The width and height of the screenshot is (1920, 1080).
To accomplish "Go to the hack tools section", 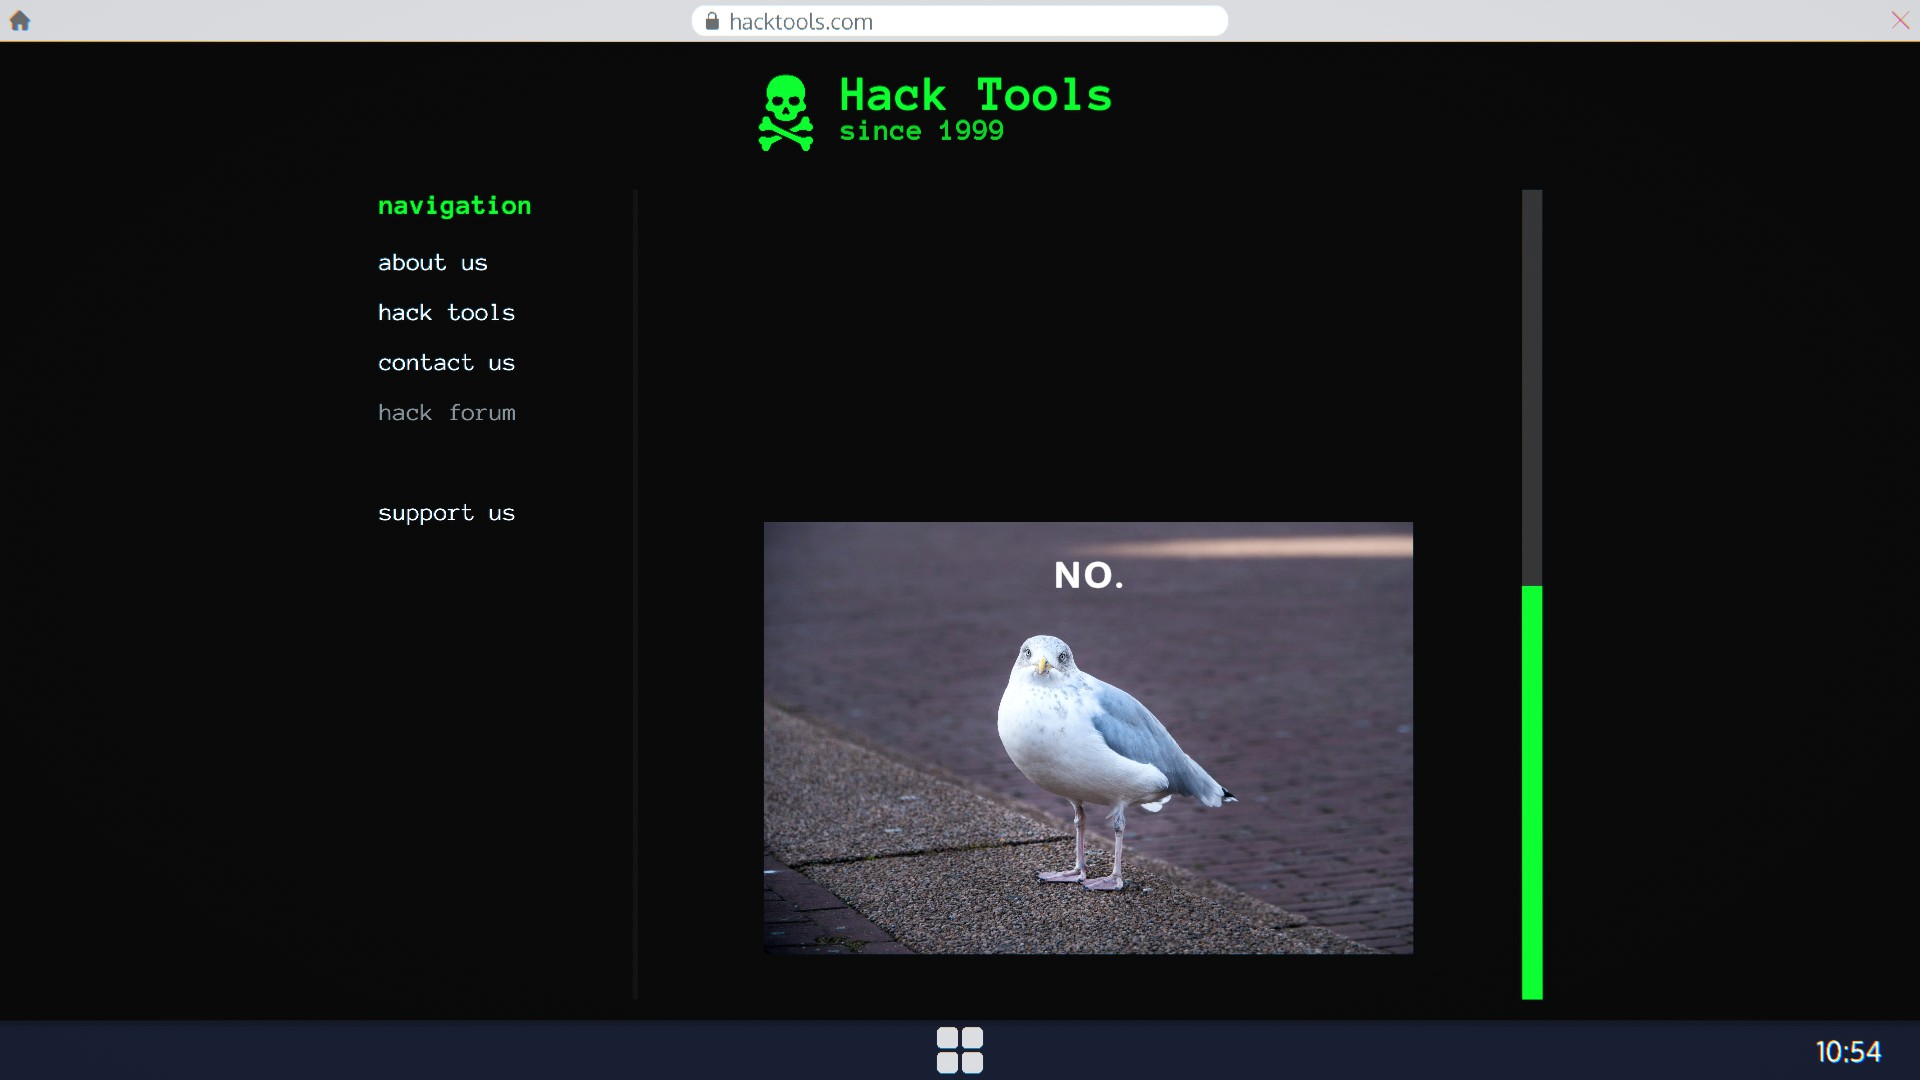I will 446,313.
